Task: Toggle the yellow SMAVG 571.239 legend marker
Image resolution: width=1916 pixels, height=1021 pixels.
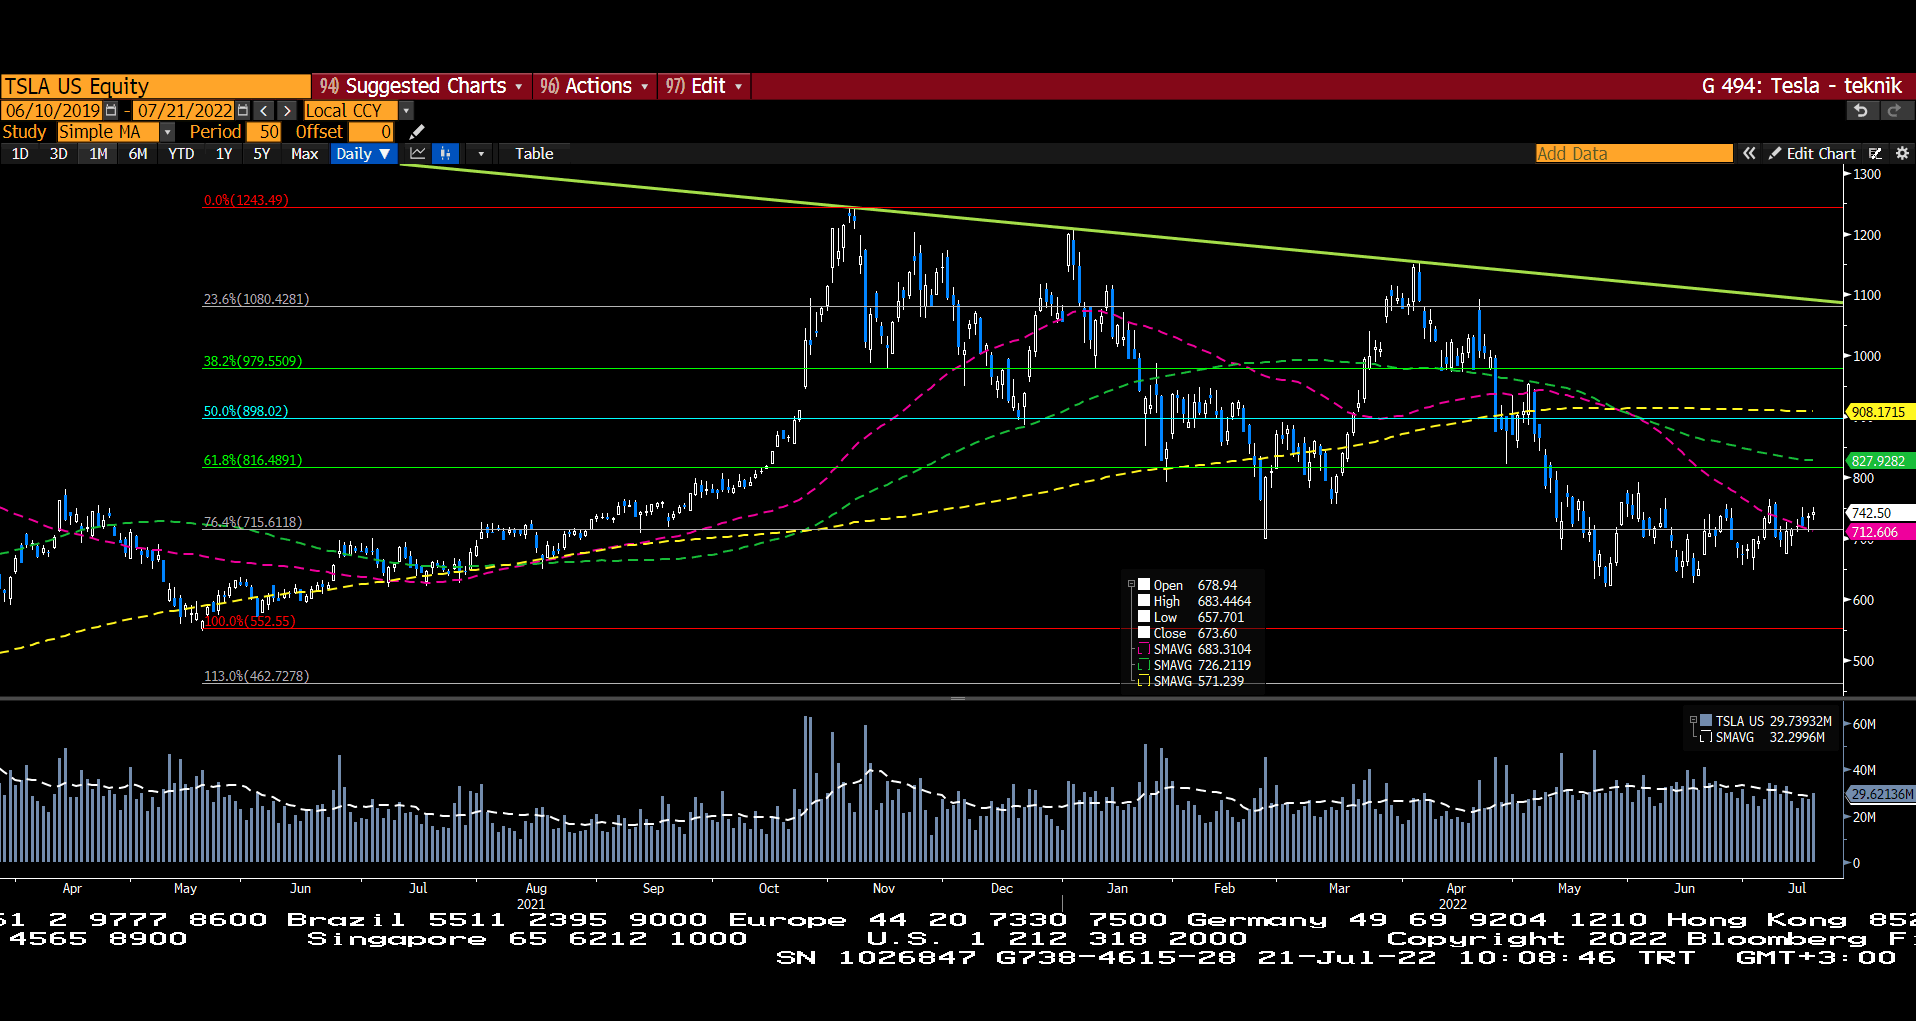Action: click(1144, 681)
